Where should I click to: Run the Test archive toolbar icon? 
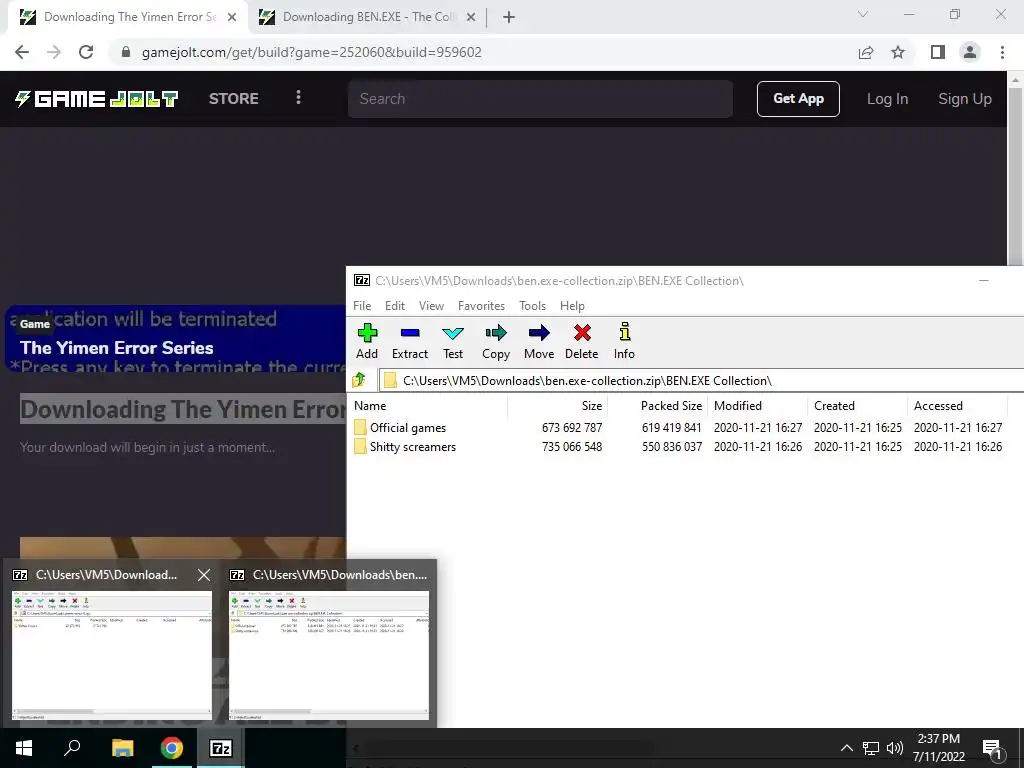click(453, 333)
